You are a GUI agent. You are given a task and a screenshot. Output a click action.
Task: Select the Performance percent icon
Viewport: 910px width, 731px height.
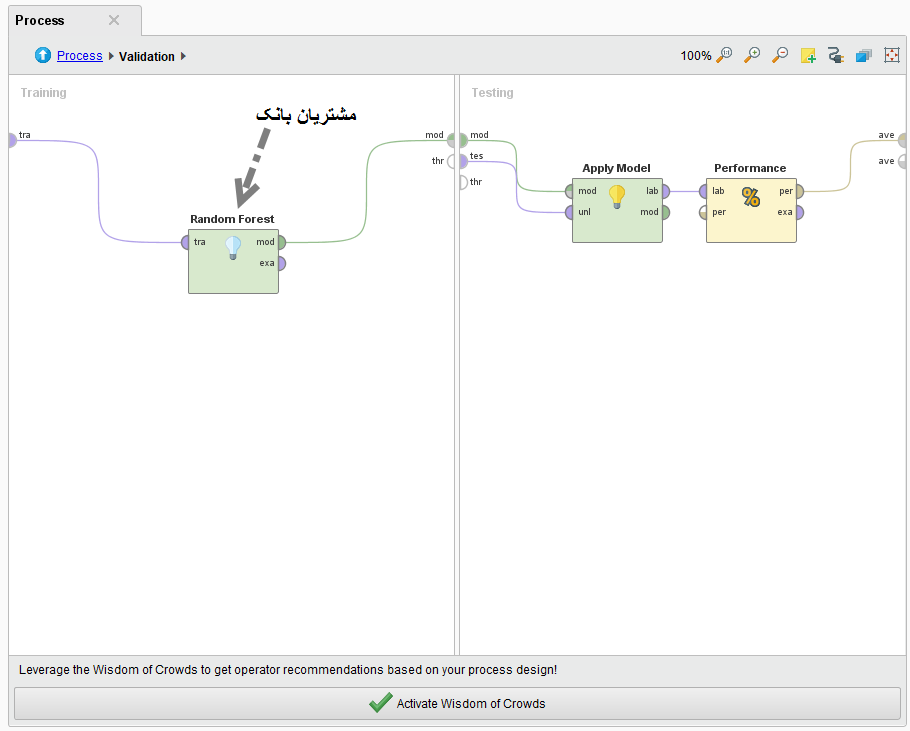pos(750,197)
